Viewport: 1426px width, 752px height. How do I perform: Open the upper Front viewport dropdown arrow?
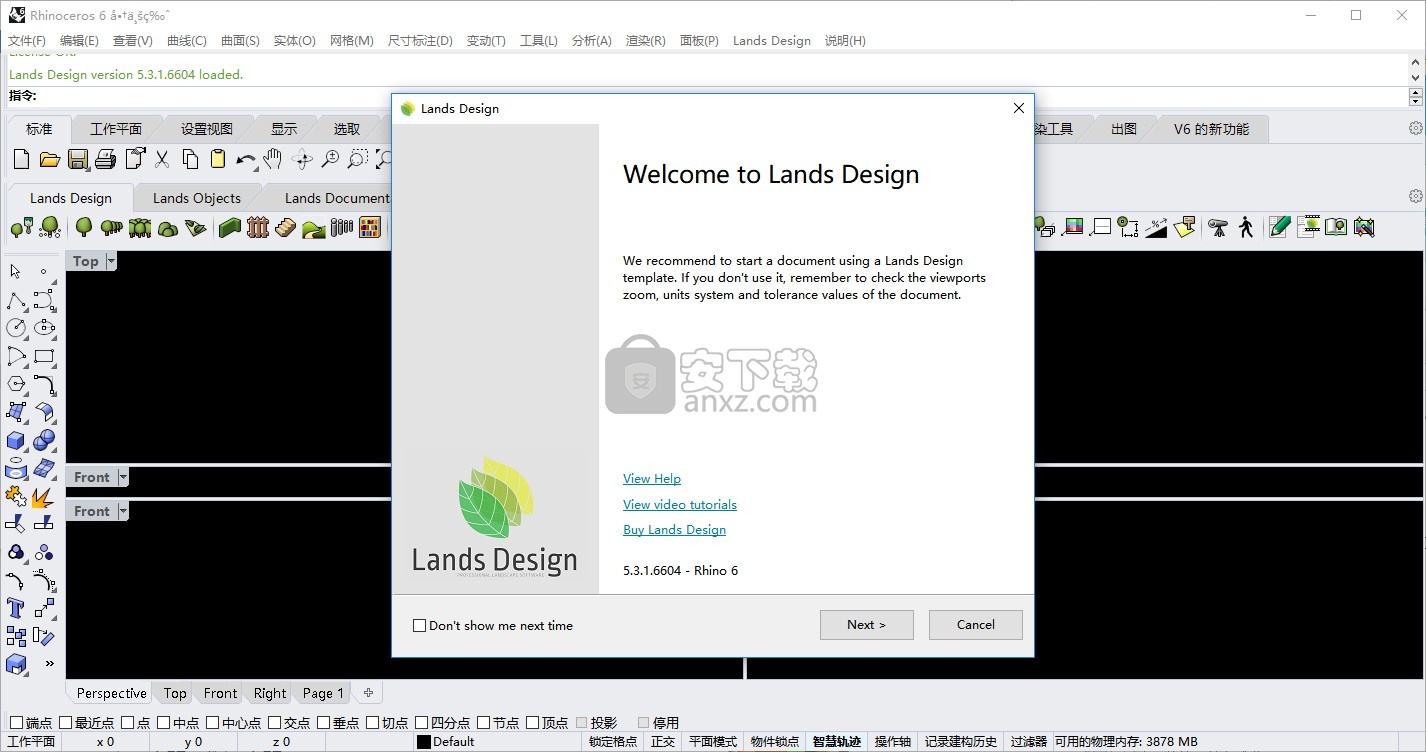123,478
